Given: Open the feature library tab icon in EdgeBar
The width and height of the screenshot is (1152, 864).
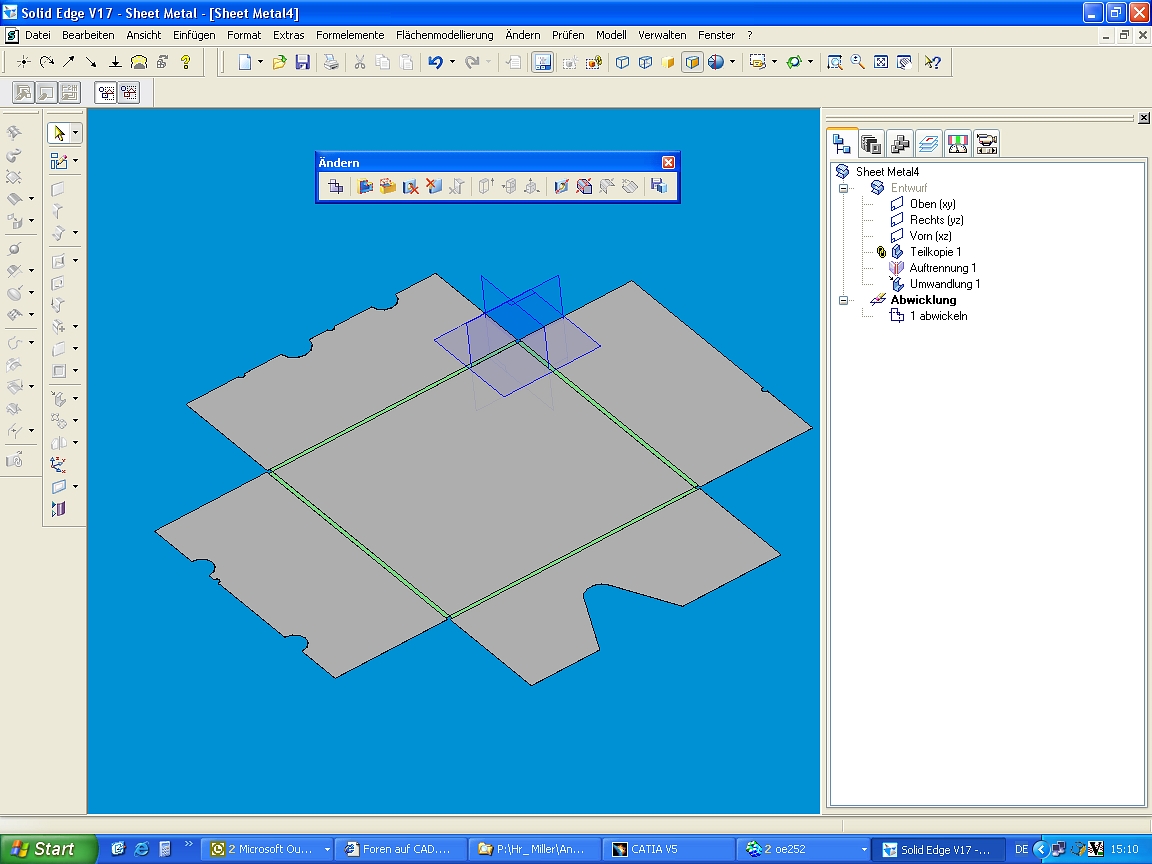Looking at the screenshot, I should point(871,144).
